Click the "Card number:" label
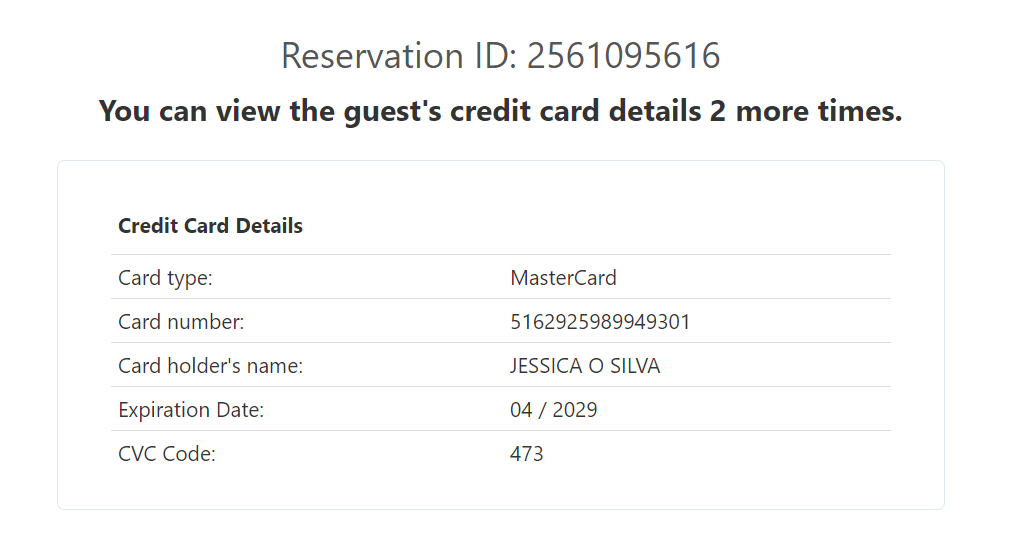This screenshot has width=1012, height=533. coord(181,322)
